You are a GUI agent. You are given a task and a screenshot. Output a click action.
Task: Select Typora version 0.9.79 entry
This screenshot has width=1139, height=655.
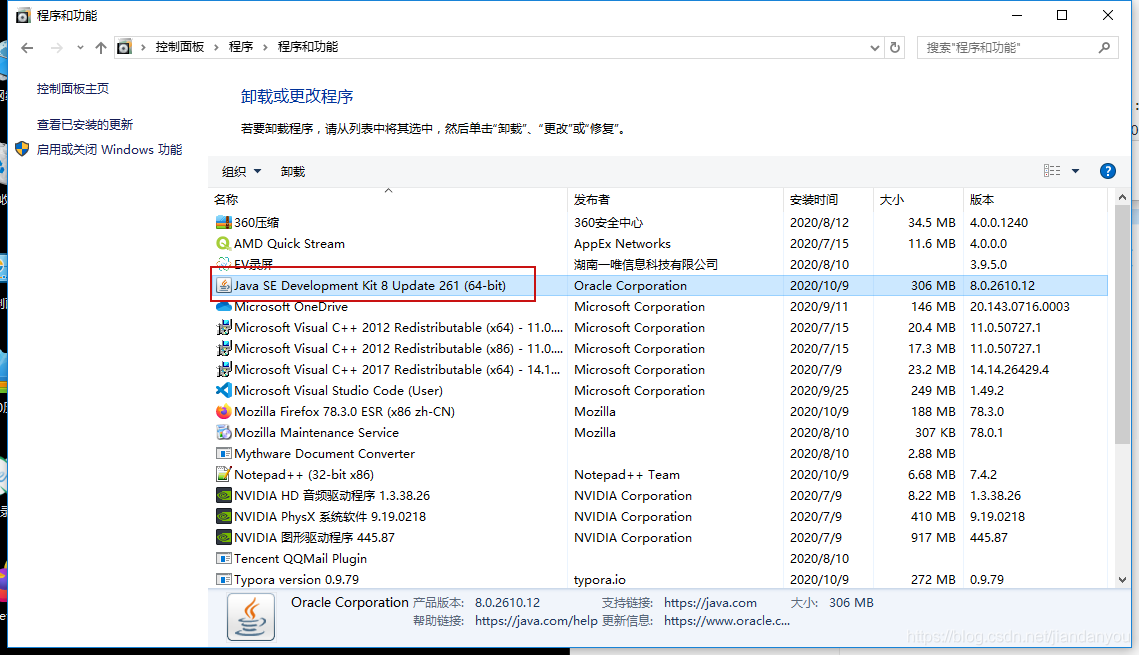click(x=296, y=580)
